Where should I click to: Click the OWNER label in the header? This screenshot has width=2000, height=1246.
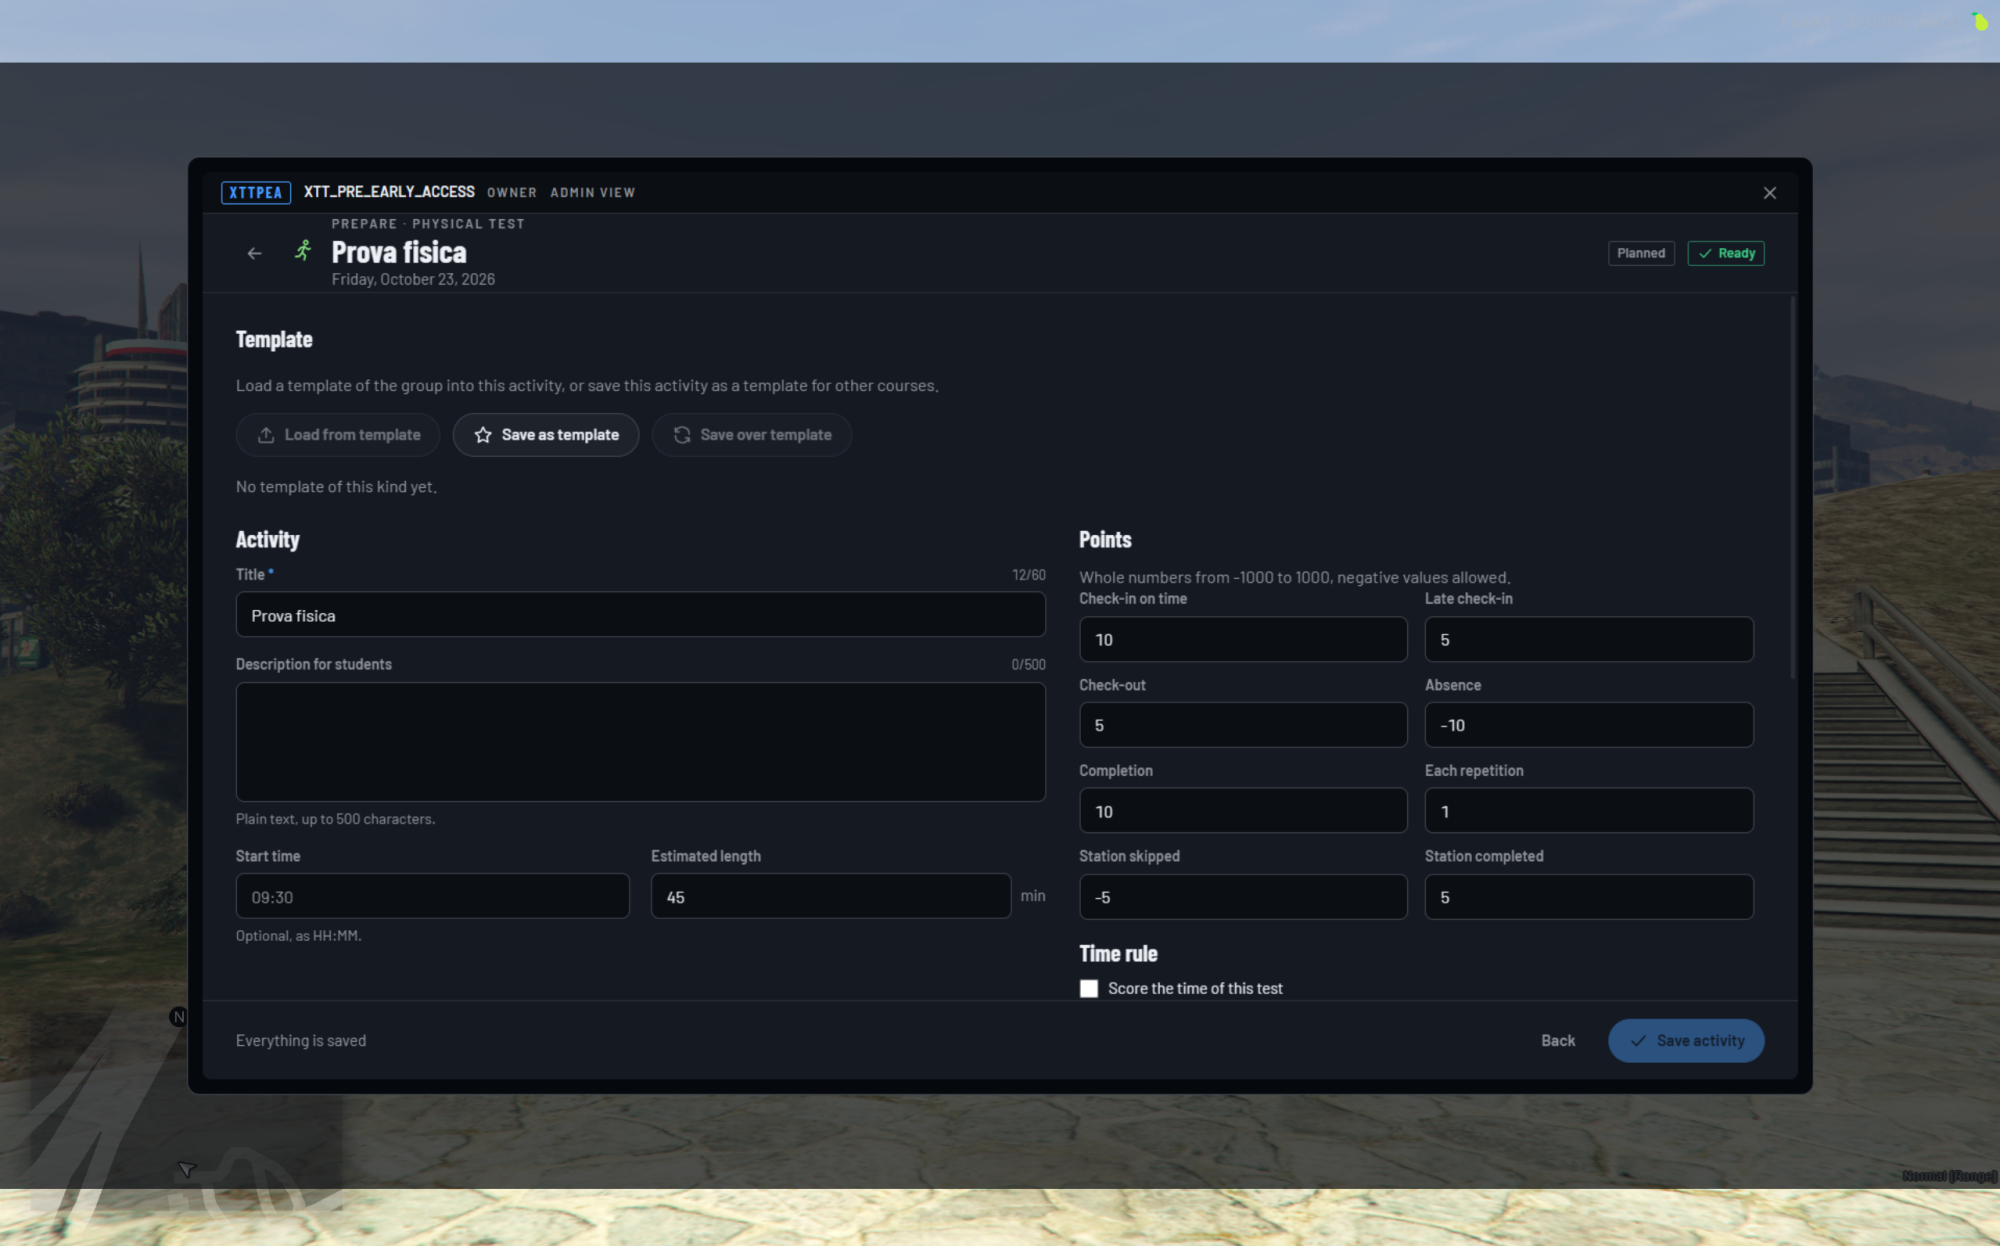click(512, 192)
